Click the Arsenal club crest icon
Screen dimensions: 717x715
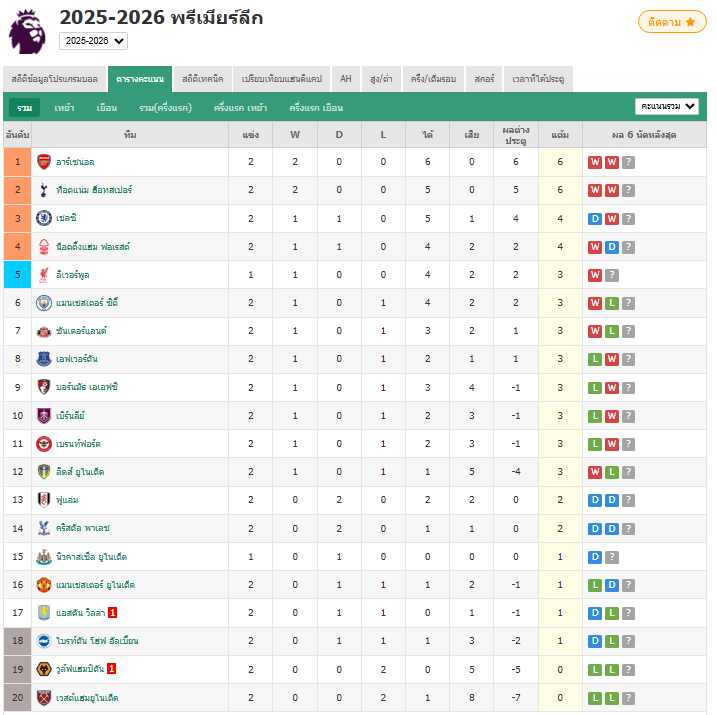44,162
